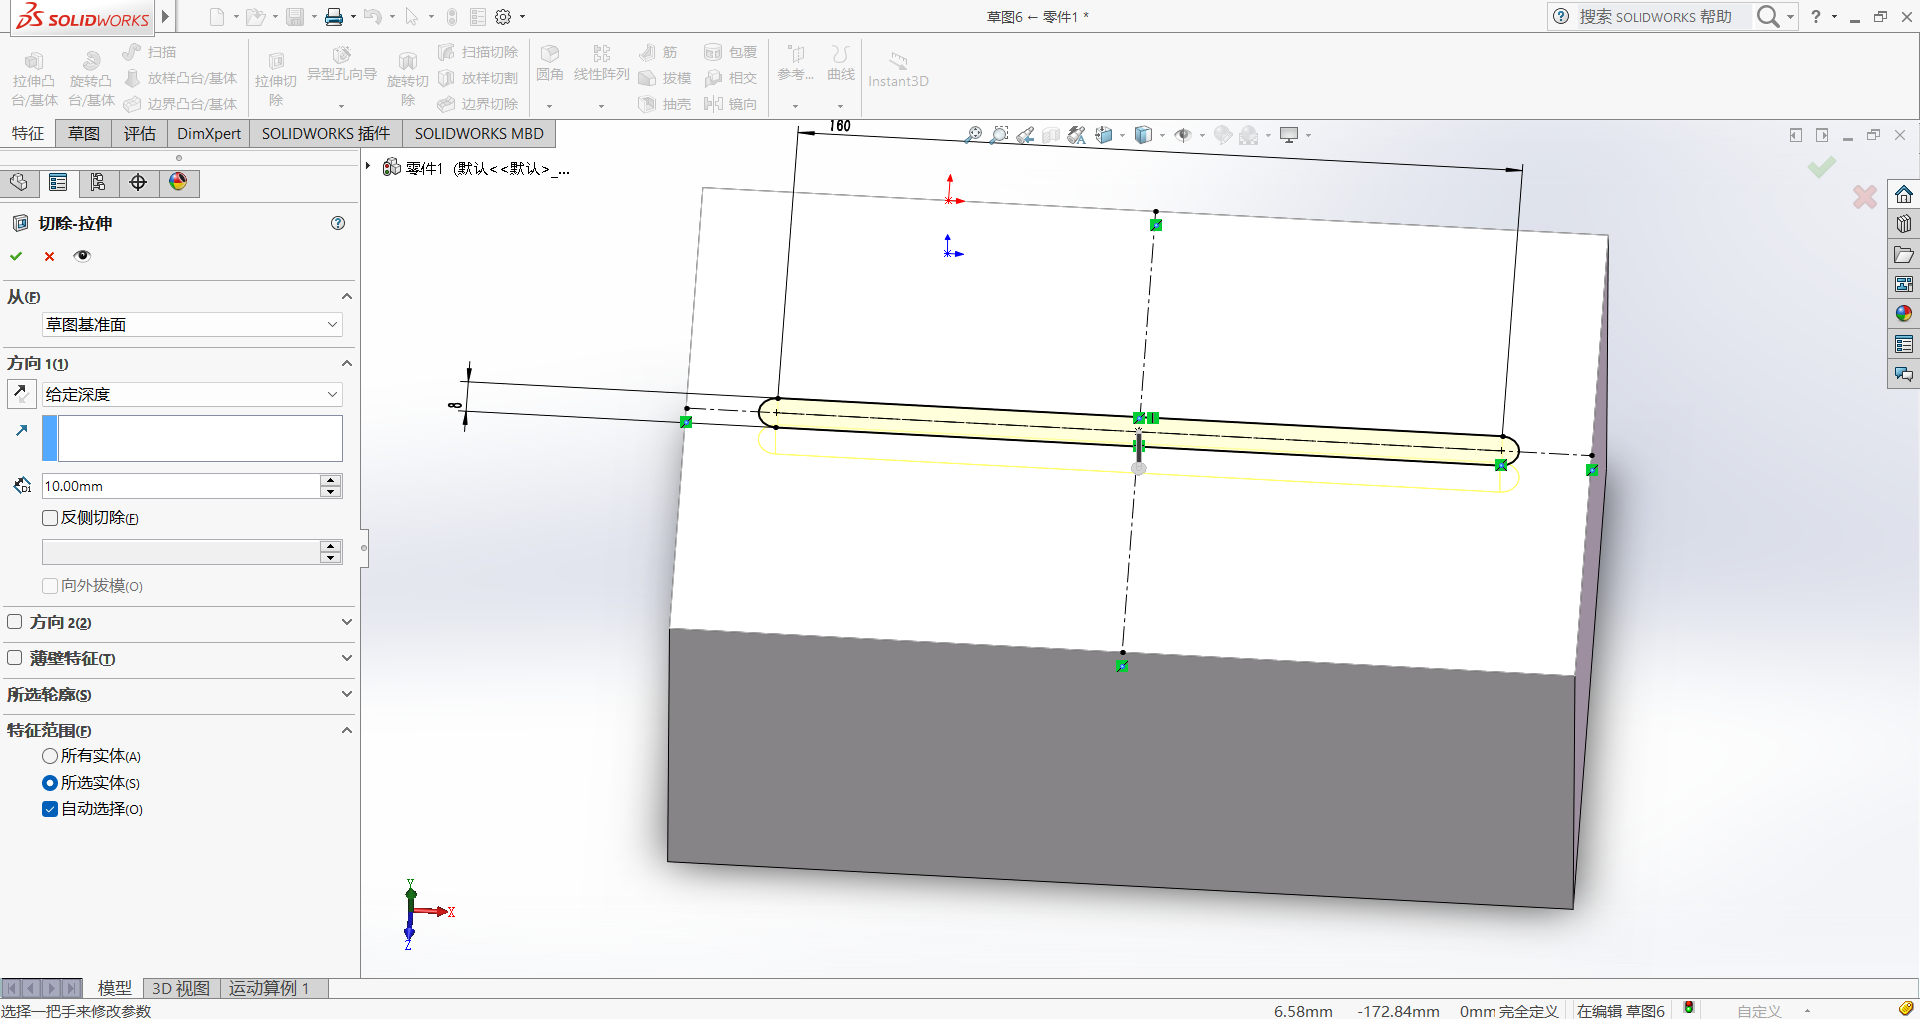The image size is (1920, 1019).
Task: Click the green checkmark to accept cut-extrude
Action: pyautogui.click(x=16, y=256)
